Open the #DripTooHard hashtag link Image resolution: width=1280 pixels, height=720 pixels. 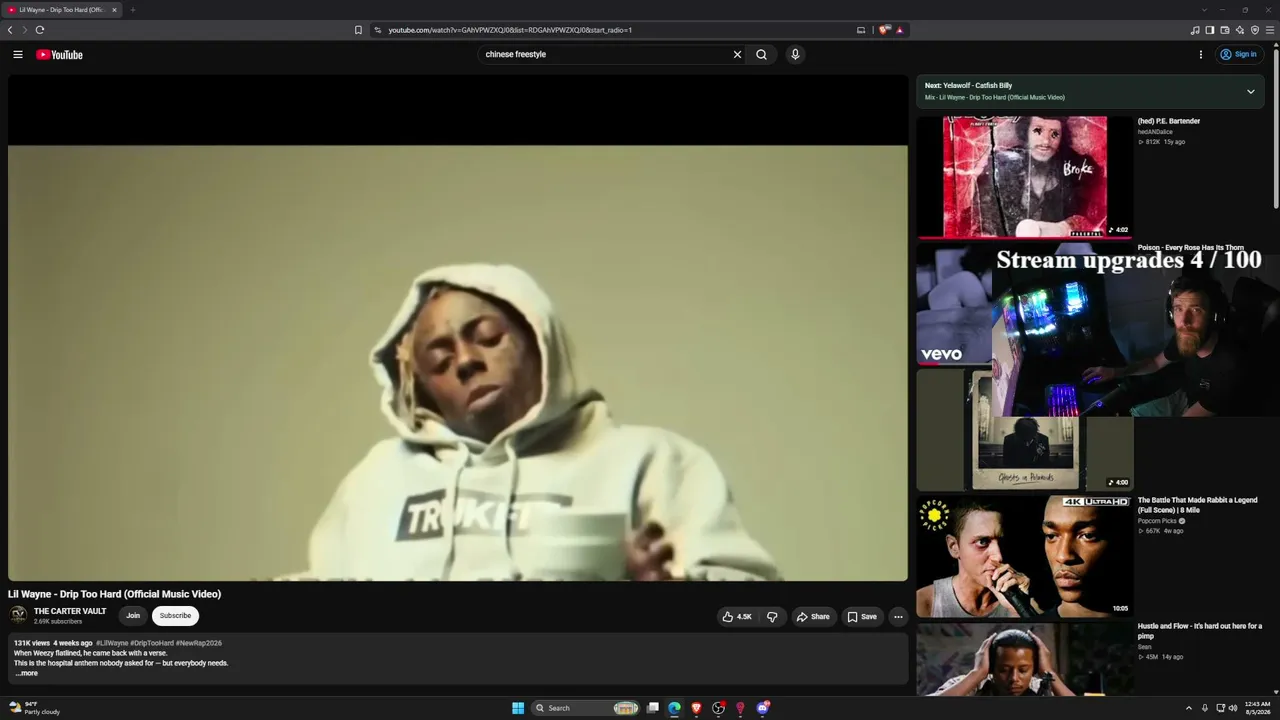point(152,643)
